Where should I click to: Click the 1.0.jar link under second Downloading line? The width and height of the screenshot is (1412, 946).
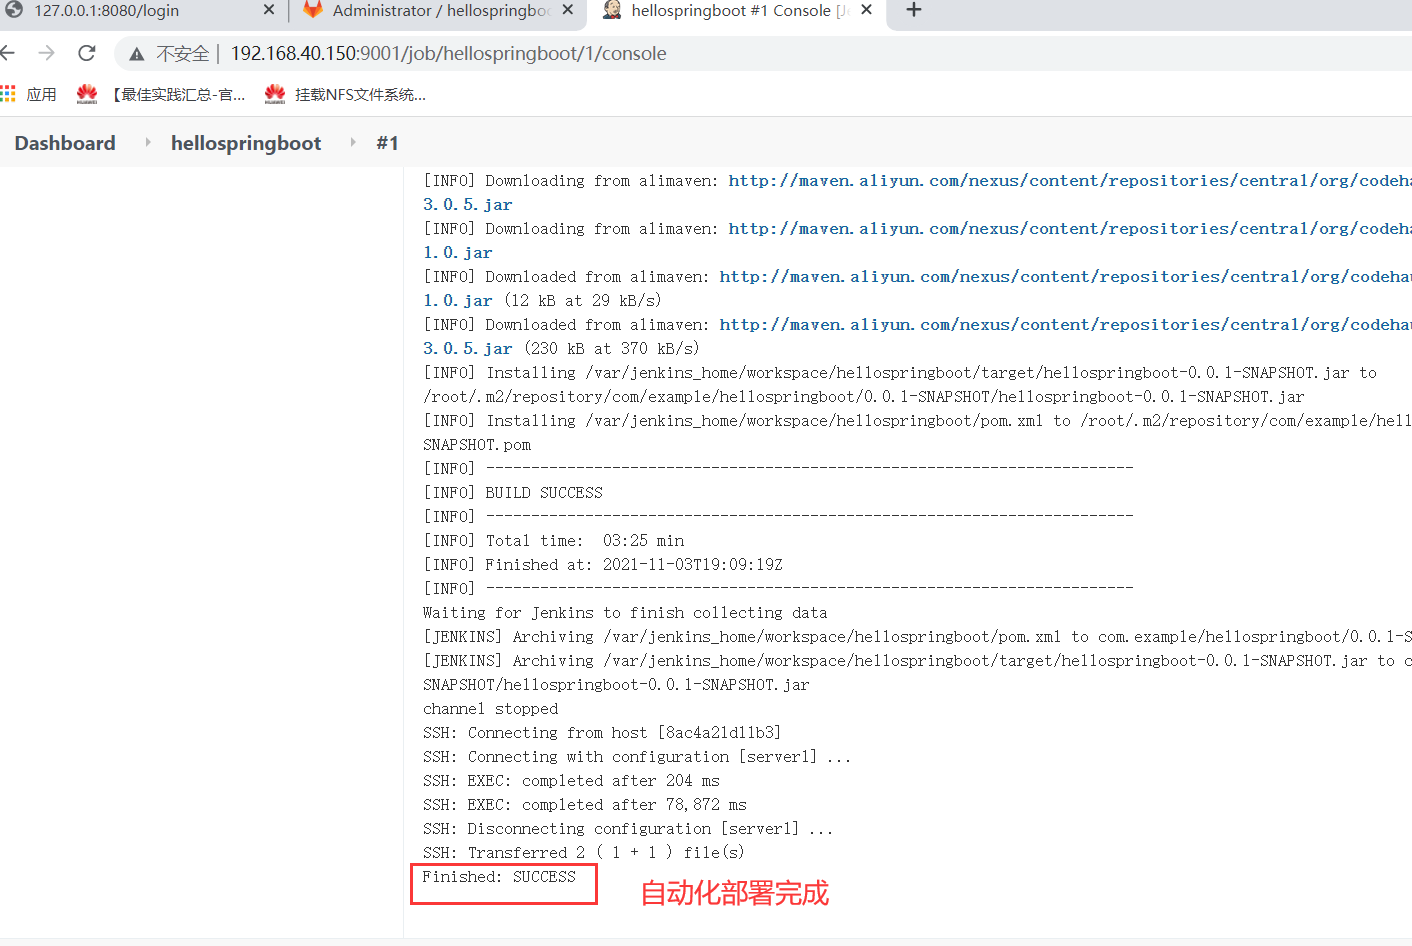[458, 253]
